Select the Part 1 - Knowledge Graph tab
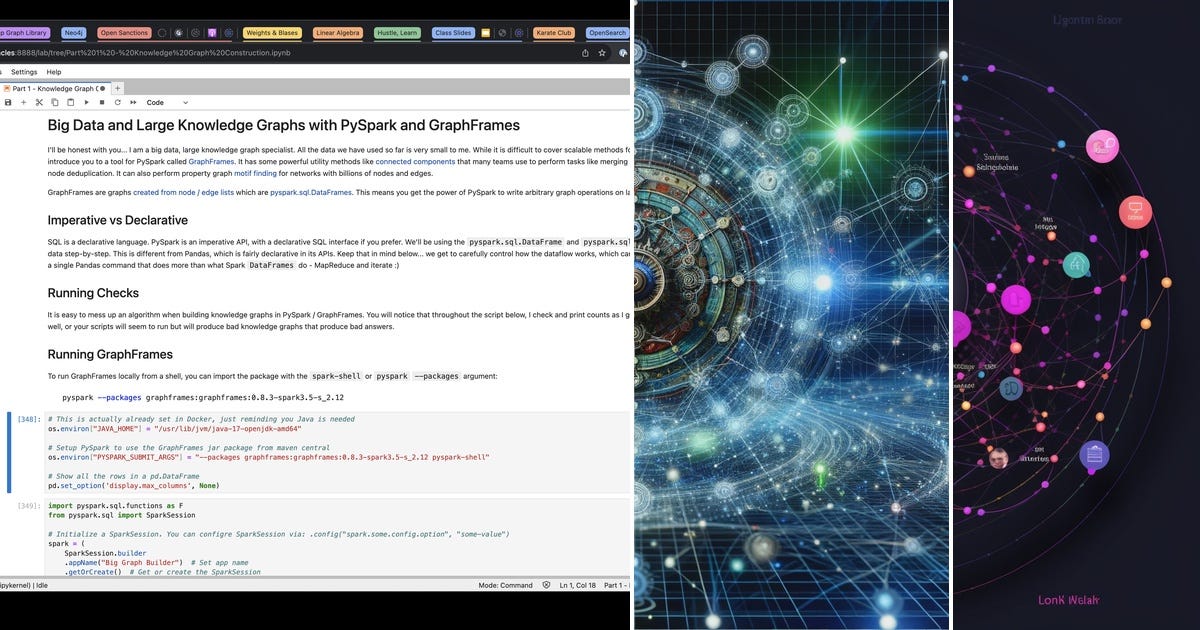The image size is (1200, 630). click(x=55, y=88)
